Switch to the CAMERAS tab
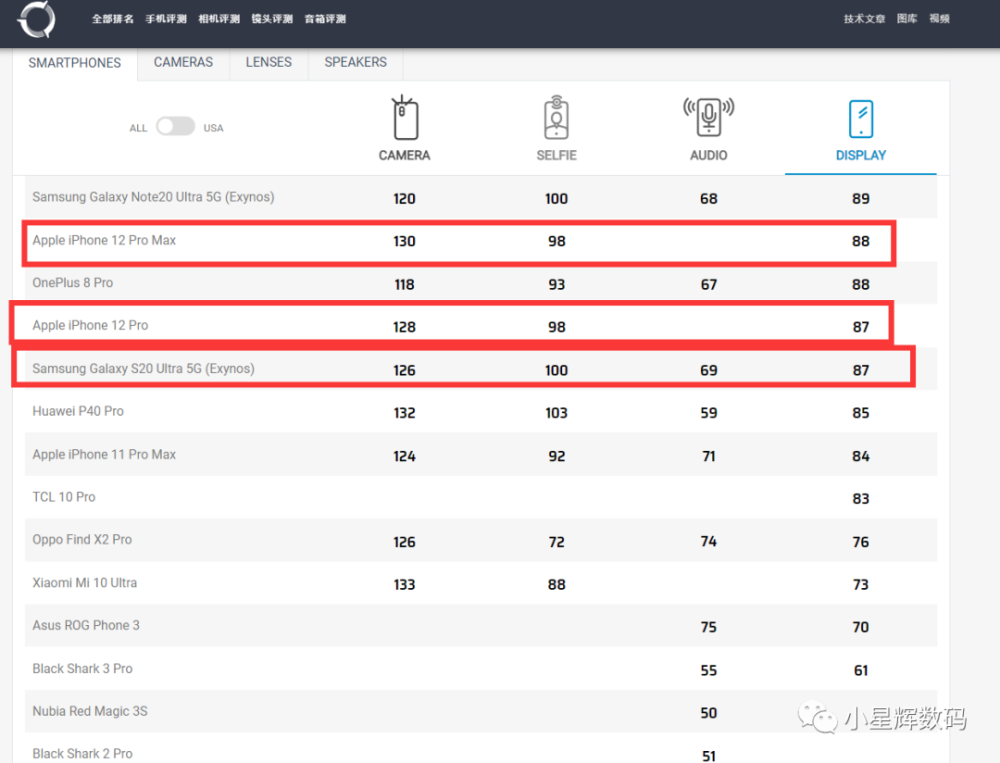 (x=183, y=62)
